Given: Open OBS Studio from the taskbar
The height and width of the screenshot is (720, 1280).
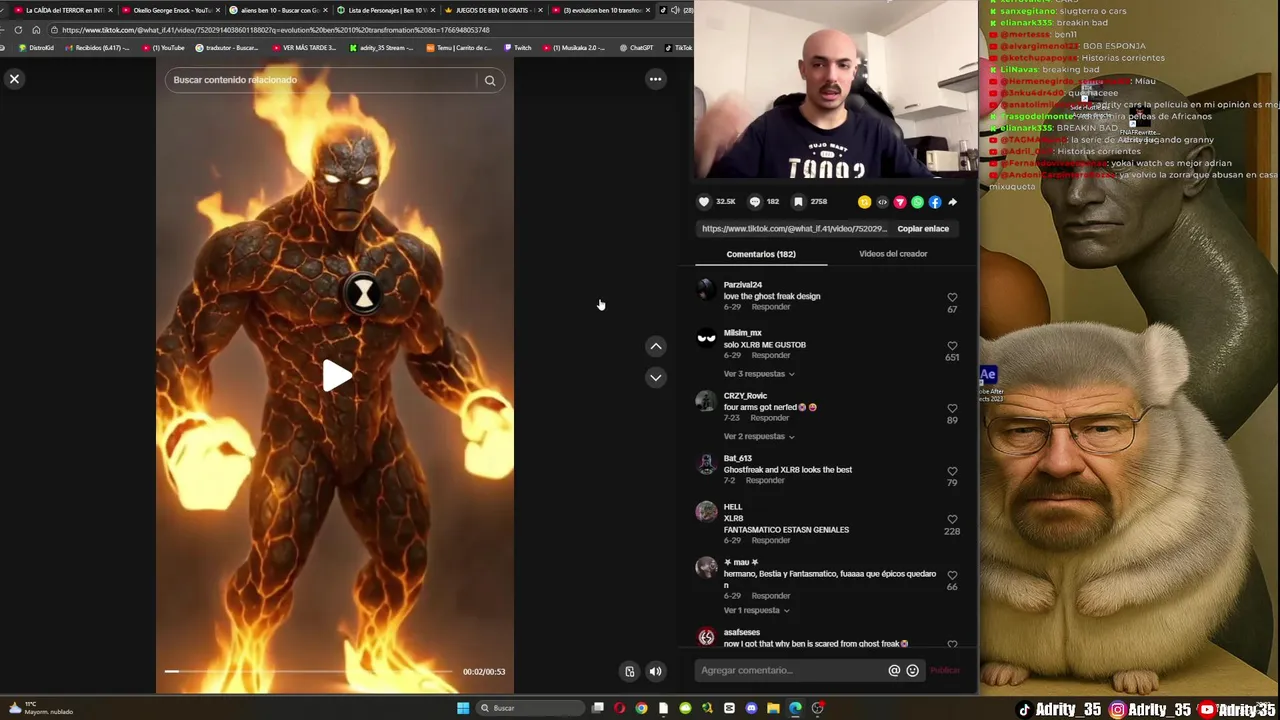Looking at the screenshot, I should [817, 708].
